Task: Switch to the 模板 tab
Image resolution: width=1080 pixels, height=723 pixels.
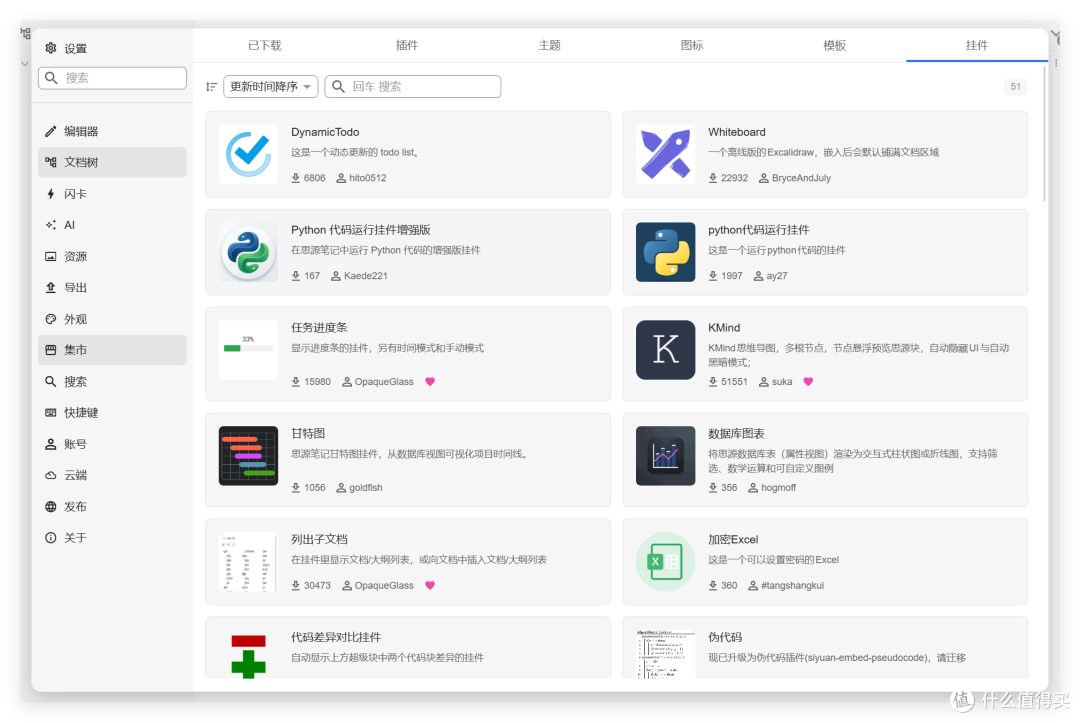Action: (x=835, y=45)
